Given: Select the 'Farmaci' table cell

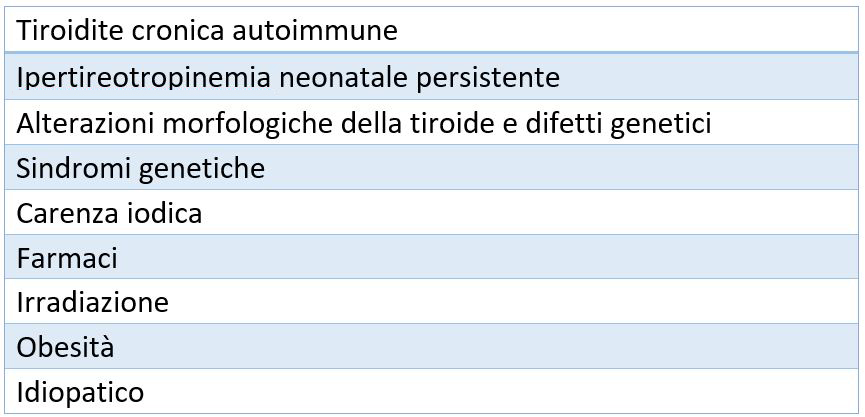Looking at the screenshot, I should click(x=432, y=258).
